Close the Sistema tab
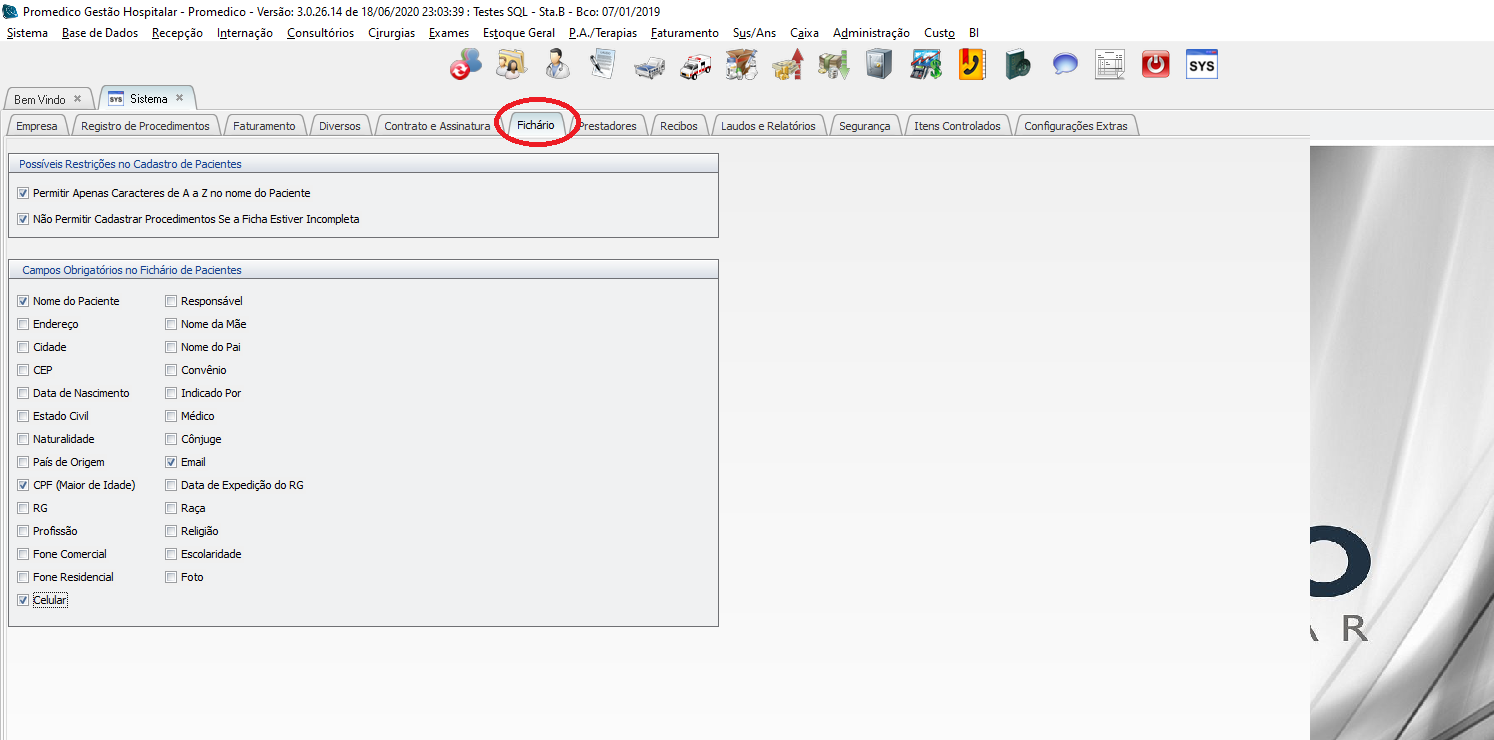Screen dimensions: 1494x740 [x=180, y=98]
